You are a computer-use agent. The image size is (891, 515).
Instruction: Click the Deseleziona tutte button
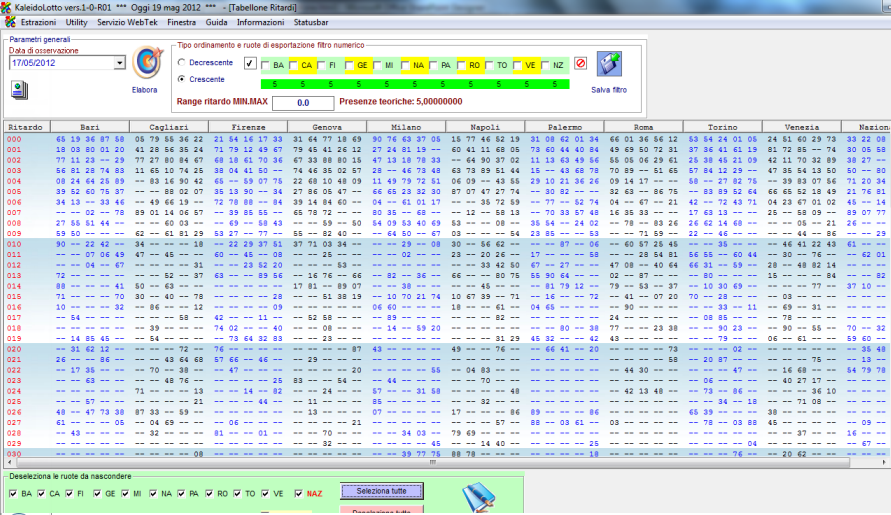(x=382, y=510)
